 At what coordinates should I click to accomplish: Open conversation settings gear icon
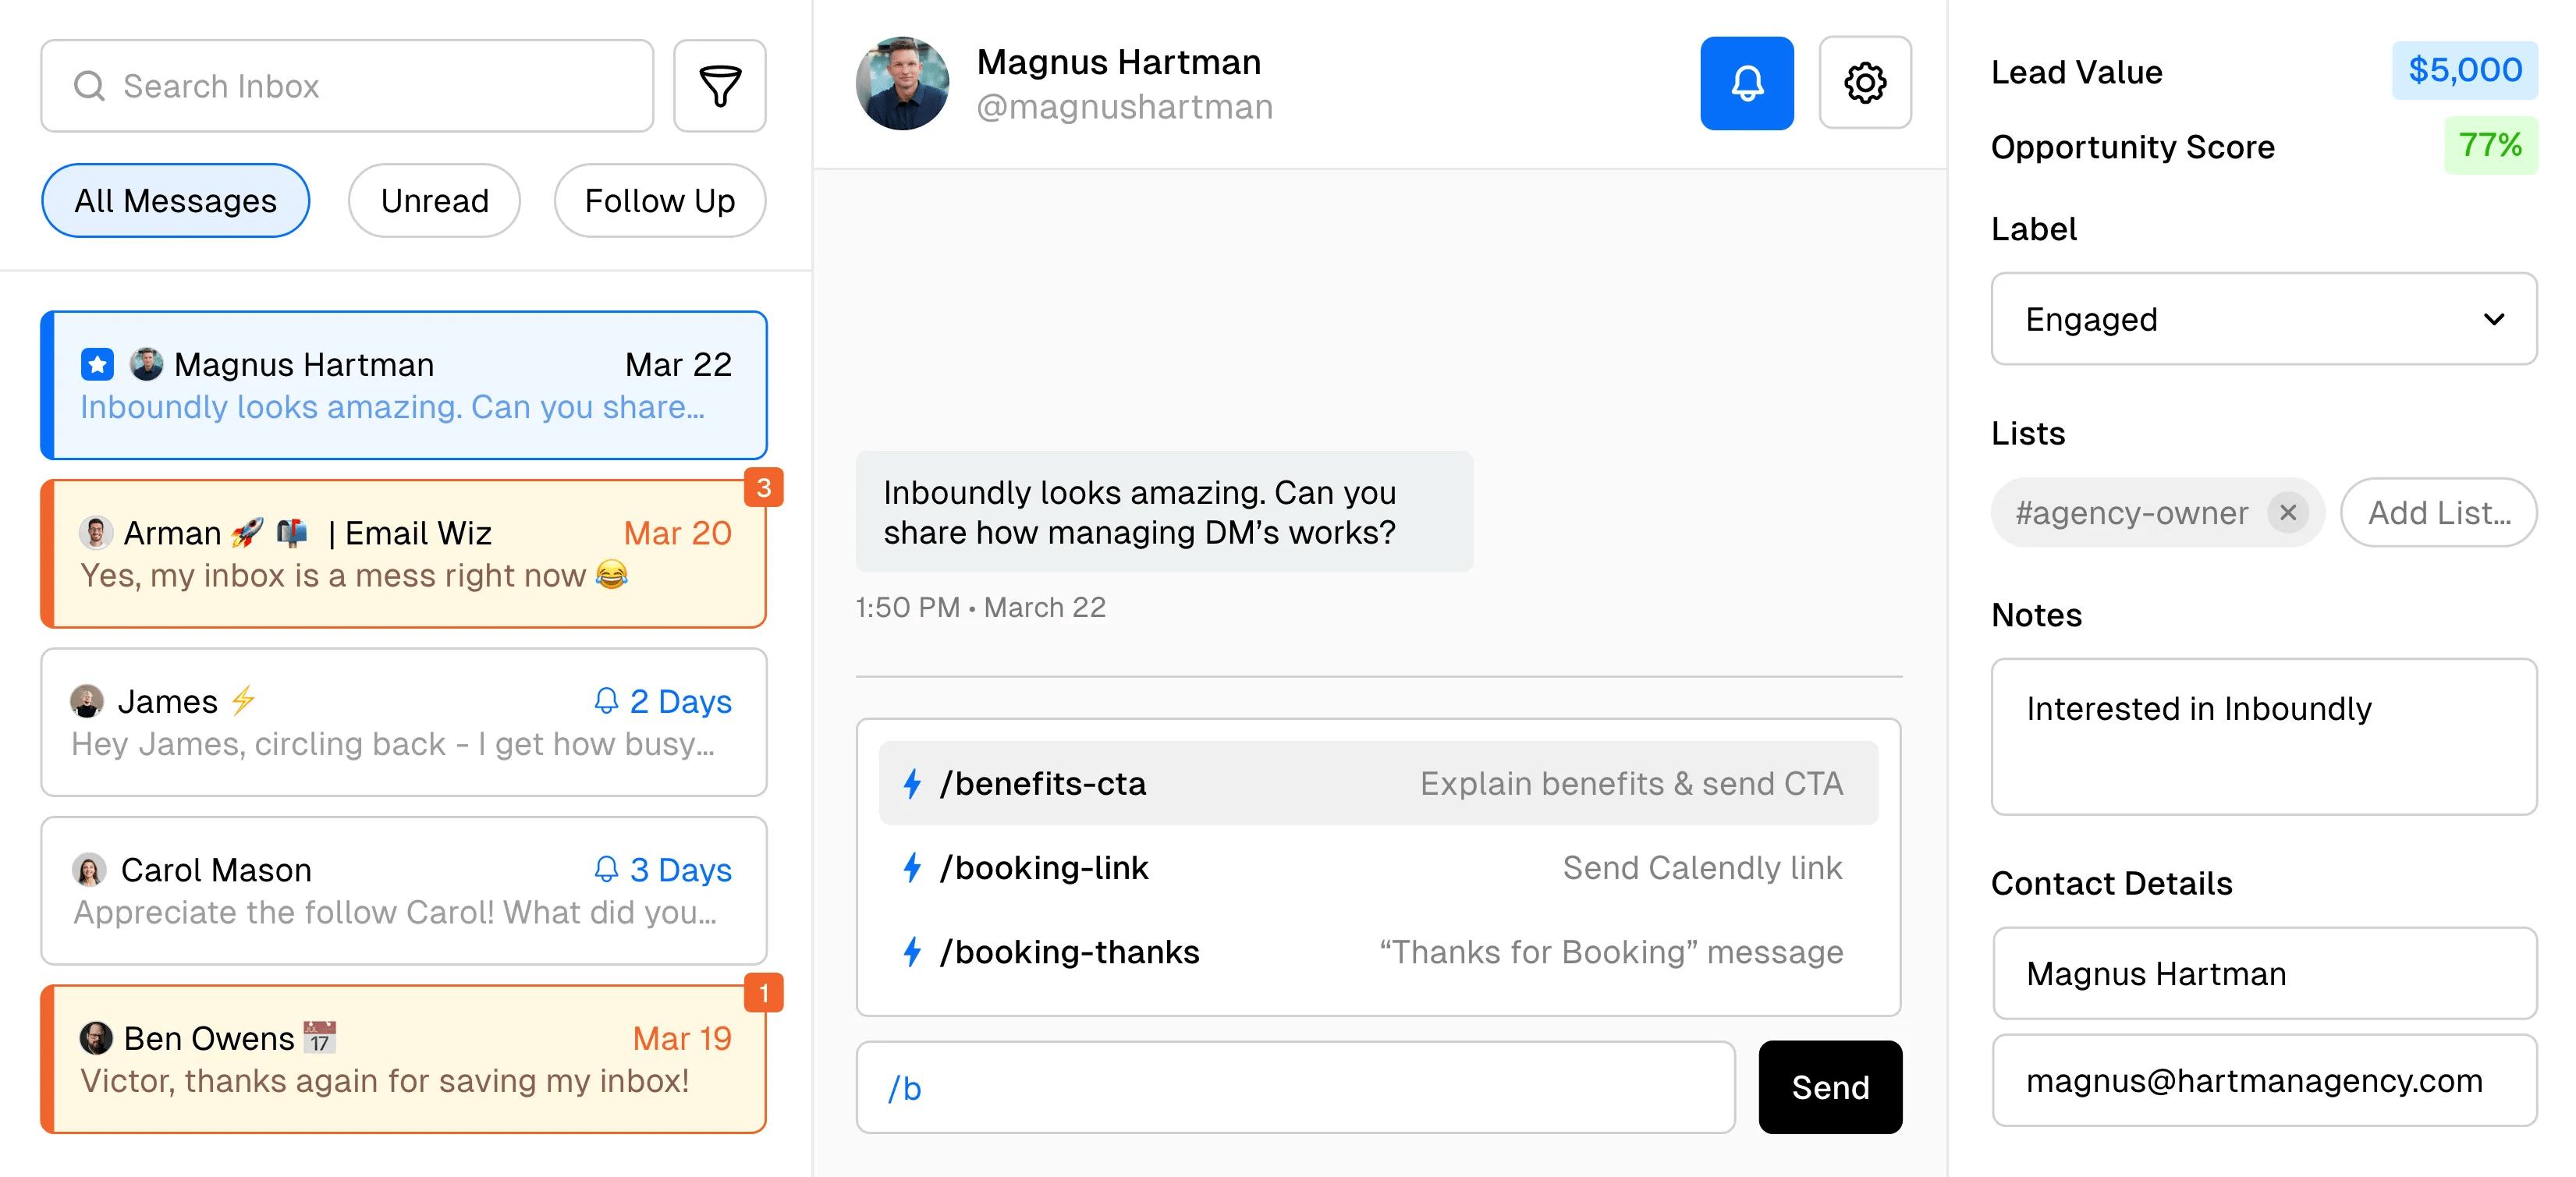pos(1864,83)
